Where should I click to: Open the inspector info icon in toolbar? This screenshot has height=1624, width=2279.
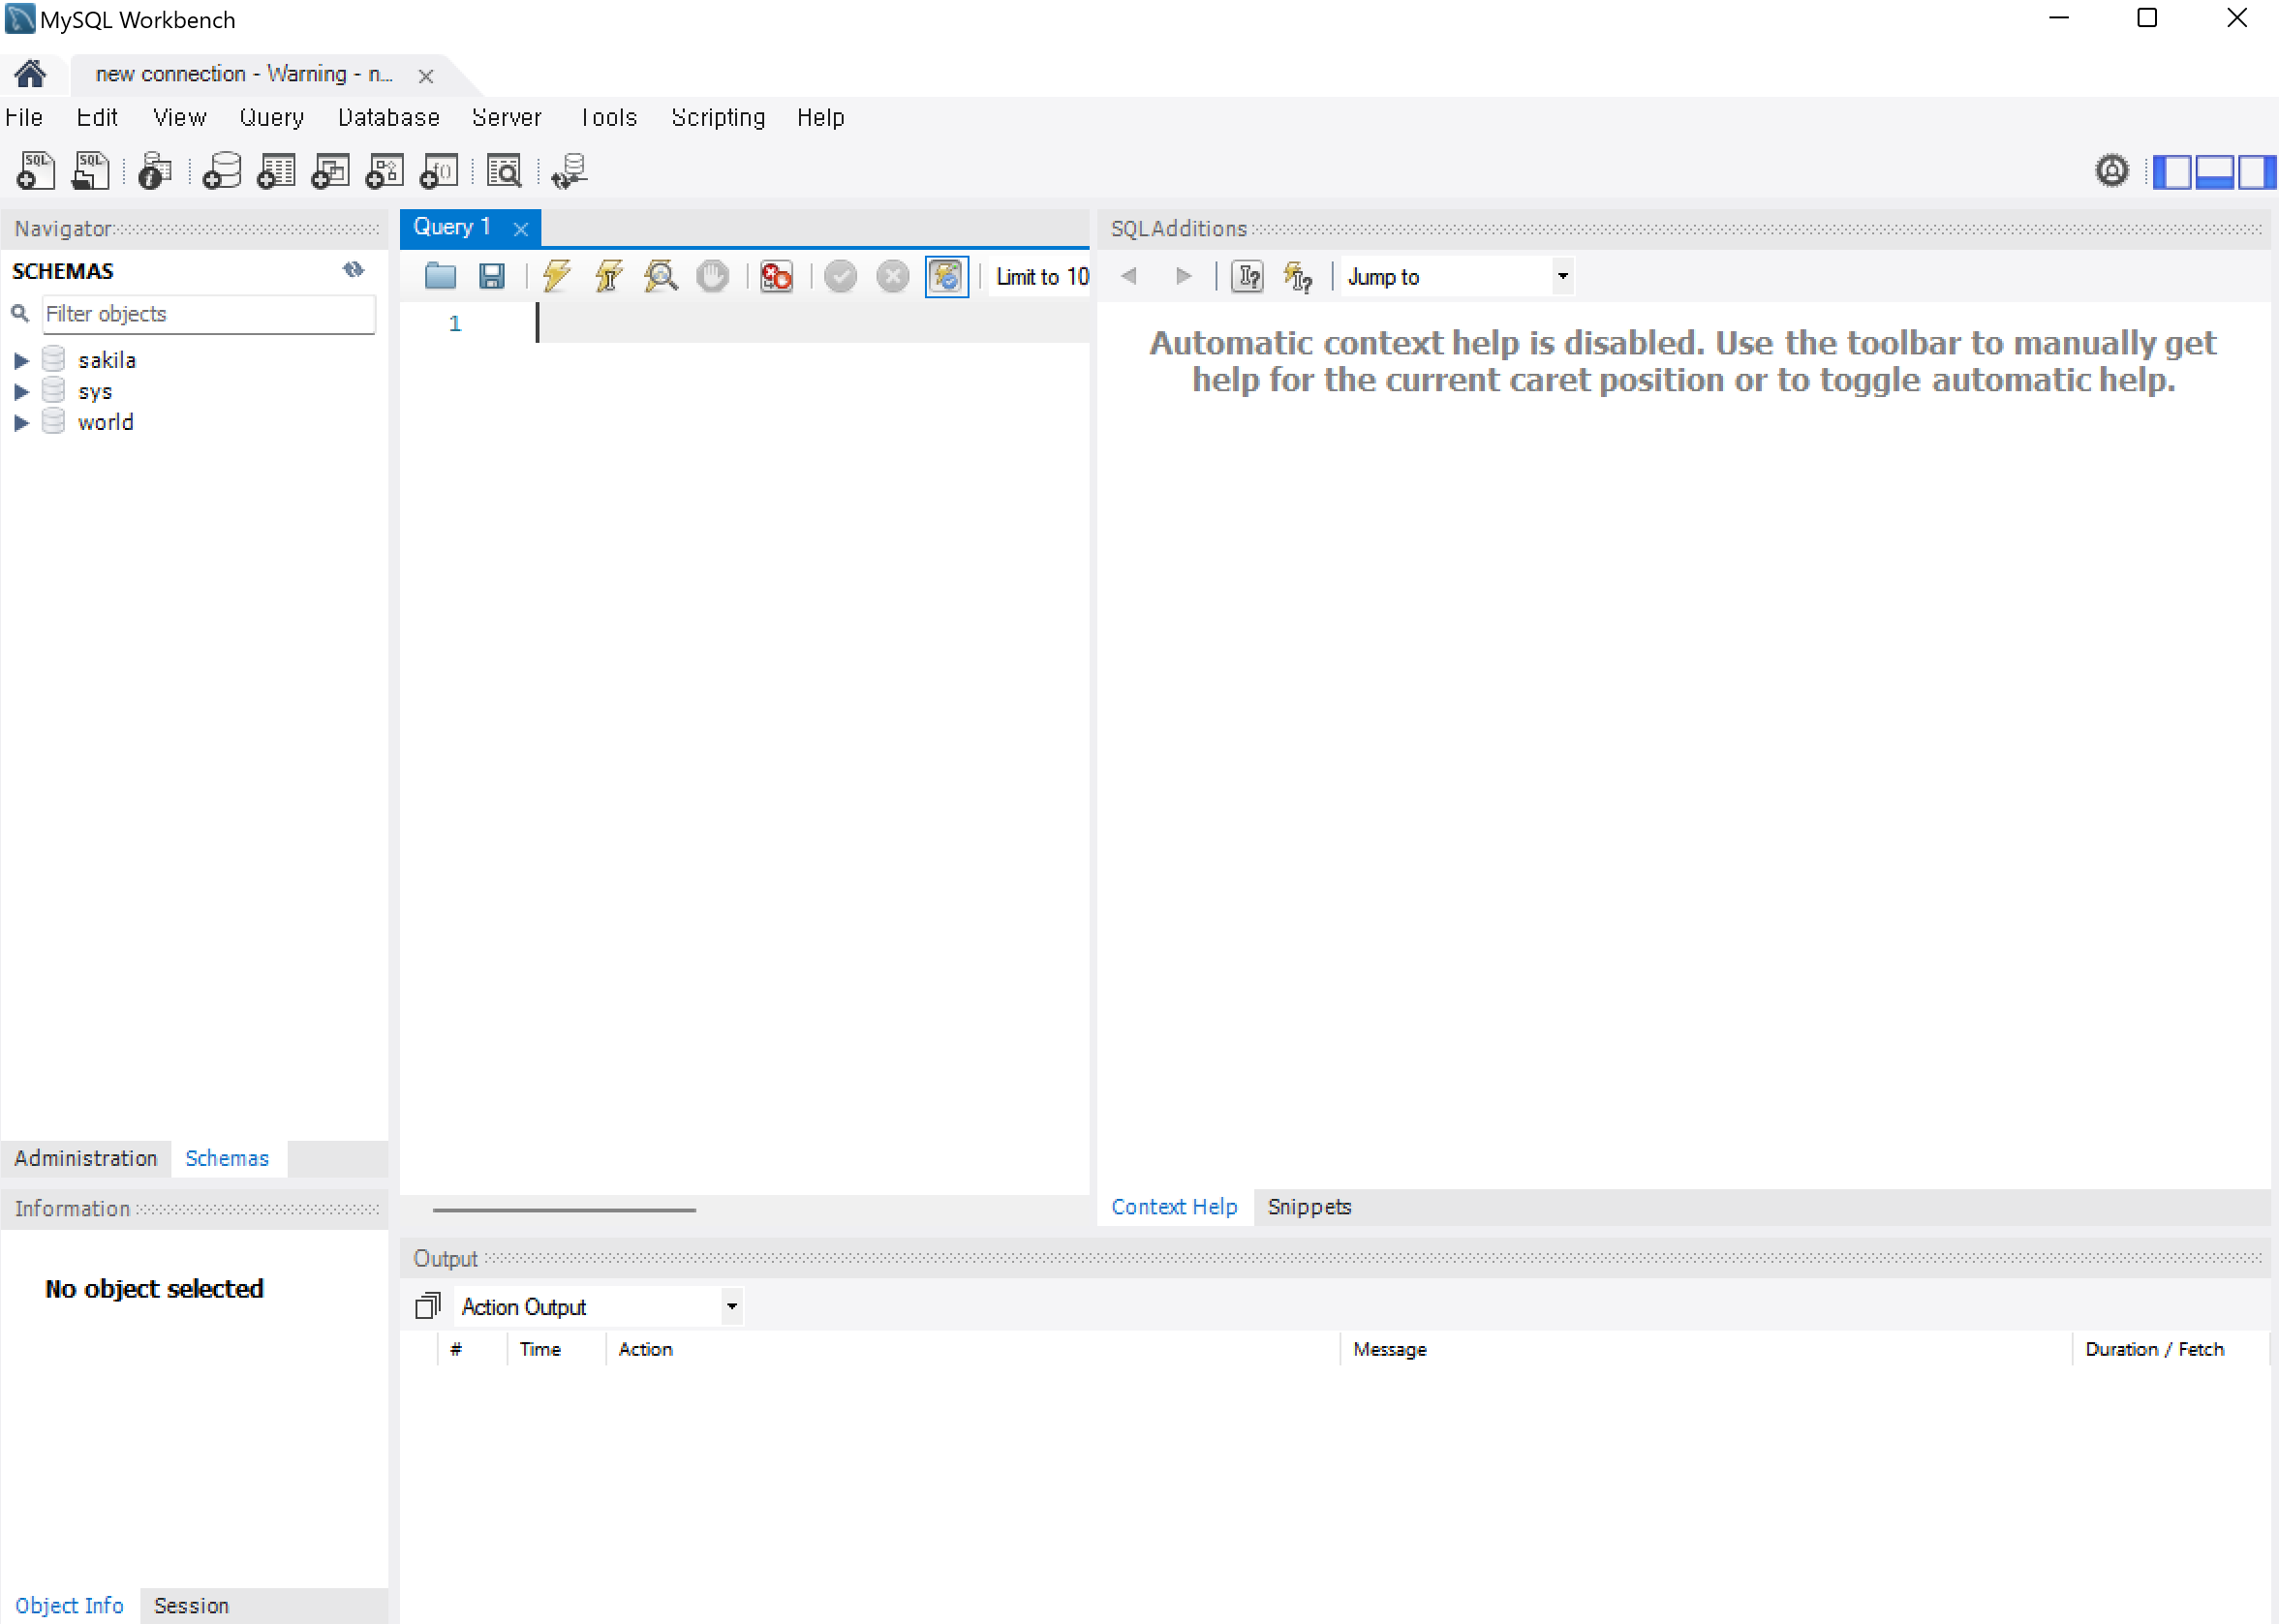coord(154,171)
